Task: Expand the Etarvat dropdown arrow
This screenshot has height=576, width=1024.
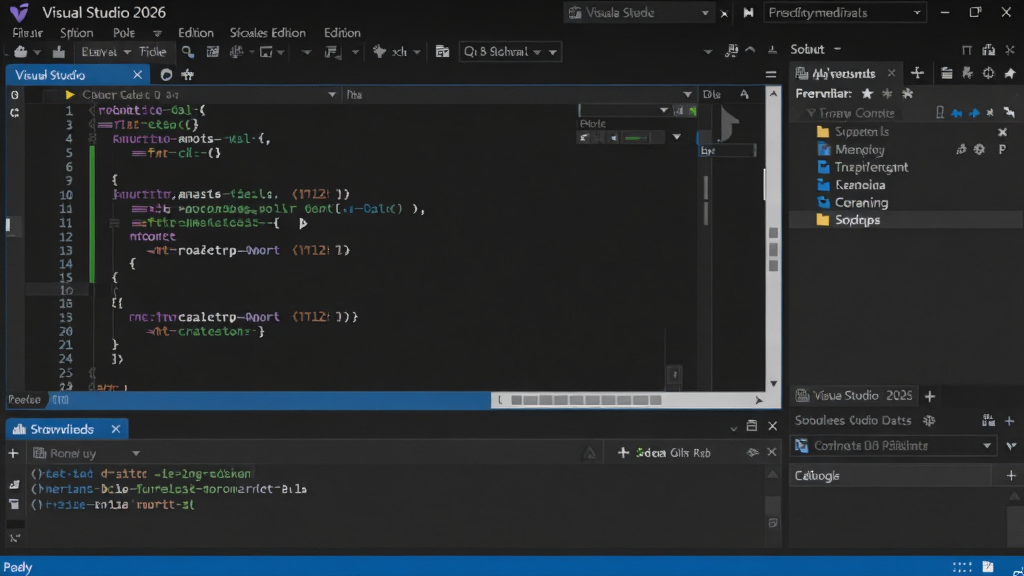Action: [x=127, y=52]
